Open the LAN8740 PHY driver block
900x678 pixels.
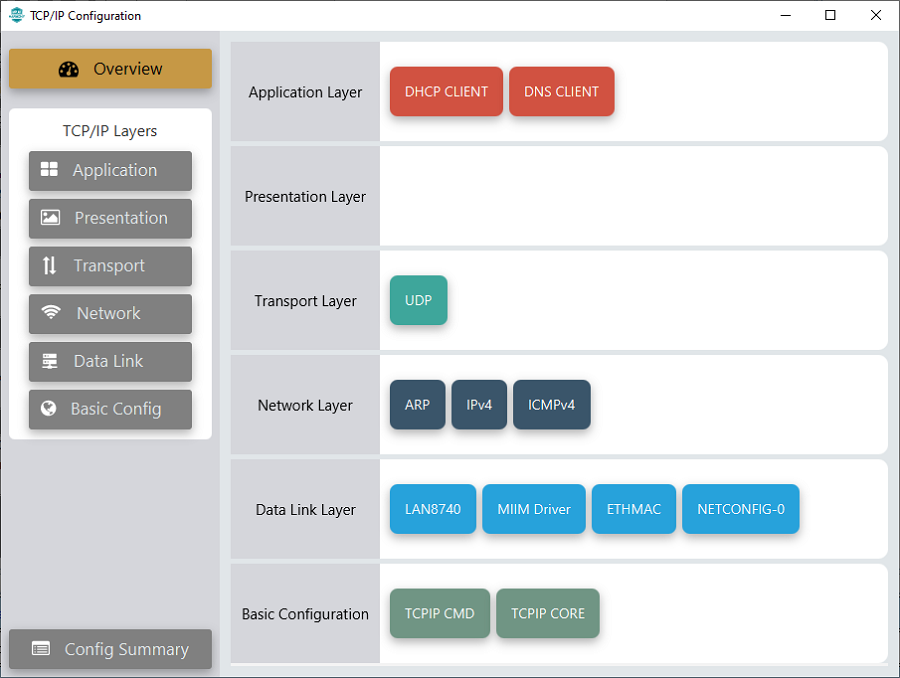(x=432, y=509)
